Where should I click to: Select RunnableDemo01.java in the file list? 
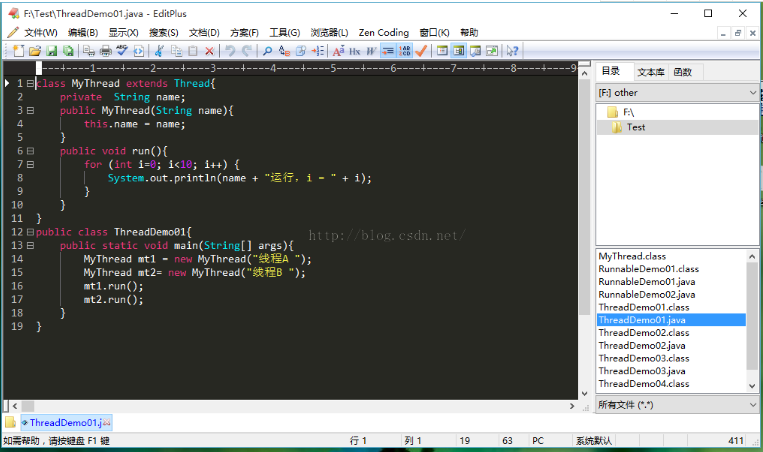pyautogui.click(x=646, y=282)
